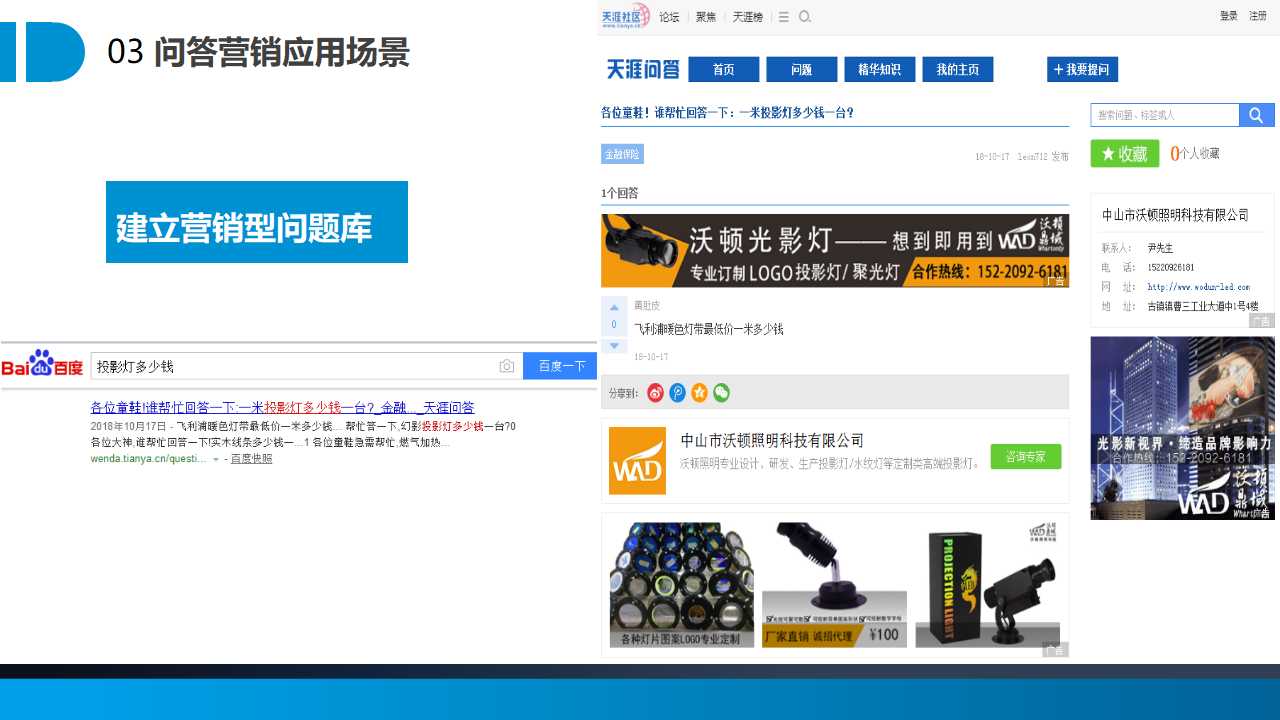Click the 天涯问答 logo
1280x720 pixels.
tap(642, 69)
